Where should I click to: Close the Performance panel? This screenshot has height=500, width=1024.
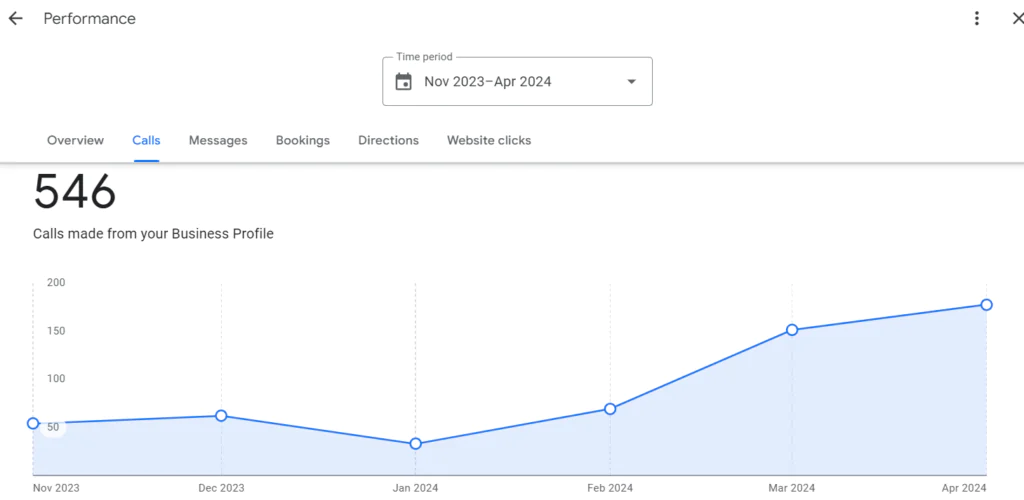(x=1017, y=19)
